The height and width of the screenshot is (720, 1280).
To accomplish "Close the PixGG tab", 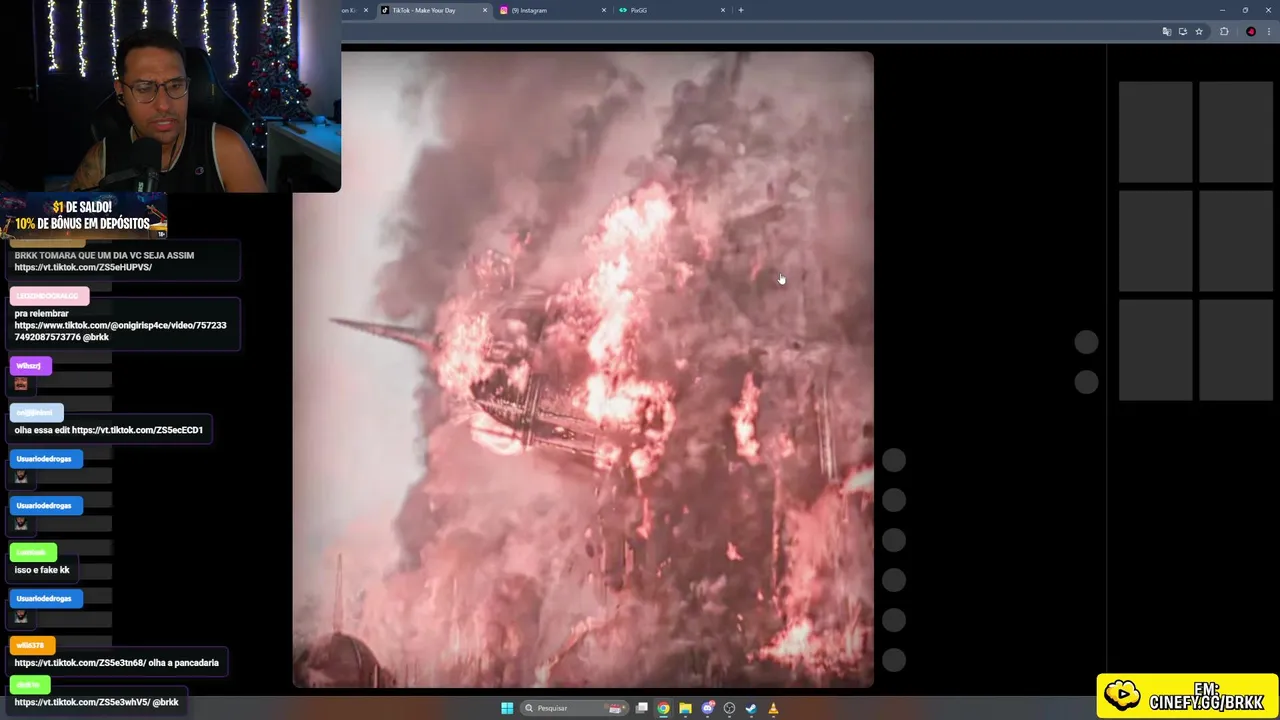I will 723,10.
